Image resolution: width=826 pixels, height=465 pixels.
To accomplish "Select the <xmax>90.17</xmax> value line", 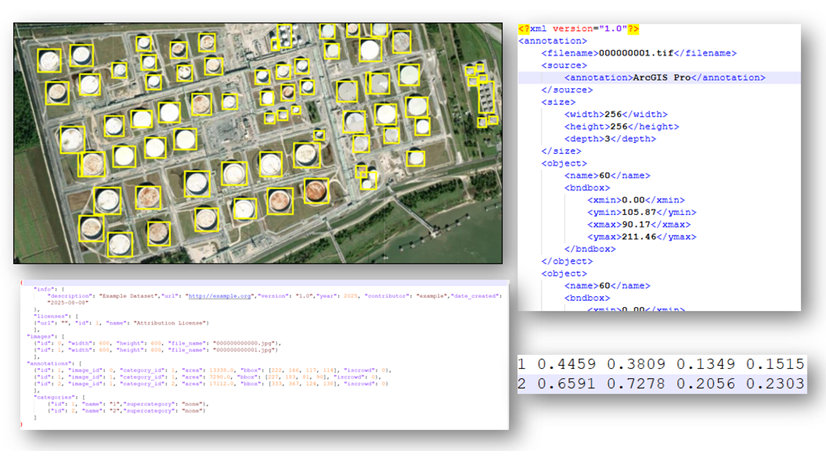I will point(639,224).
